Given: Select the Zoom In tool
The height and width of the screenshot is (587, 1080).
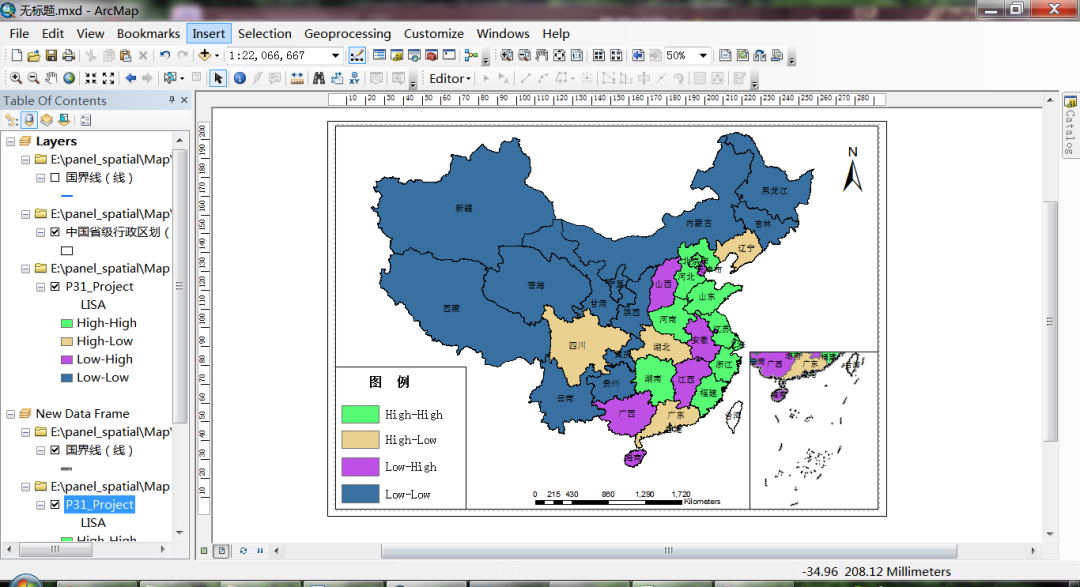Looking at the screenshot, I should [16, 79].
